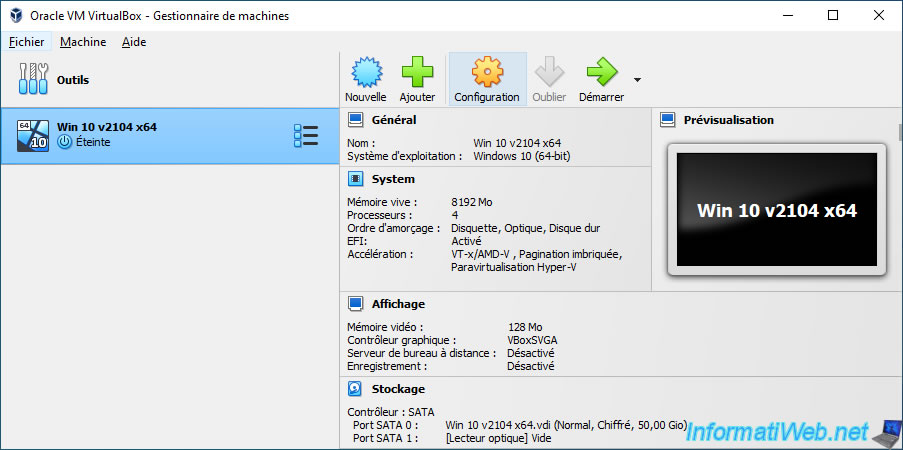Click the EFI value Activé
This screenshot has width=903, height=450.
tap(466, 241)
